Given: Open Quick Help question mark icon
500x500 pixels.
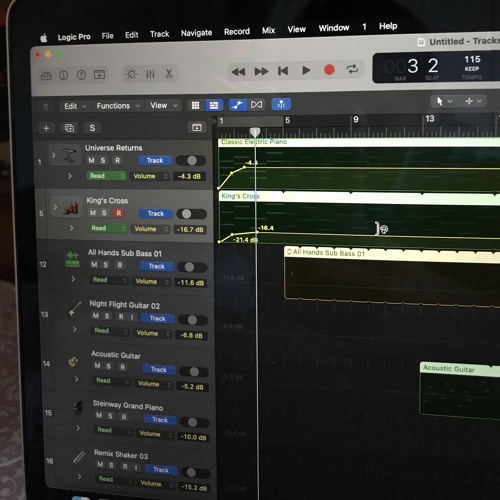Looking at the screenshot, I should 81,75.
